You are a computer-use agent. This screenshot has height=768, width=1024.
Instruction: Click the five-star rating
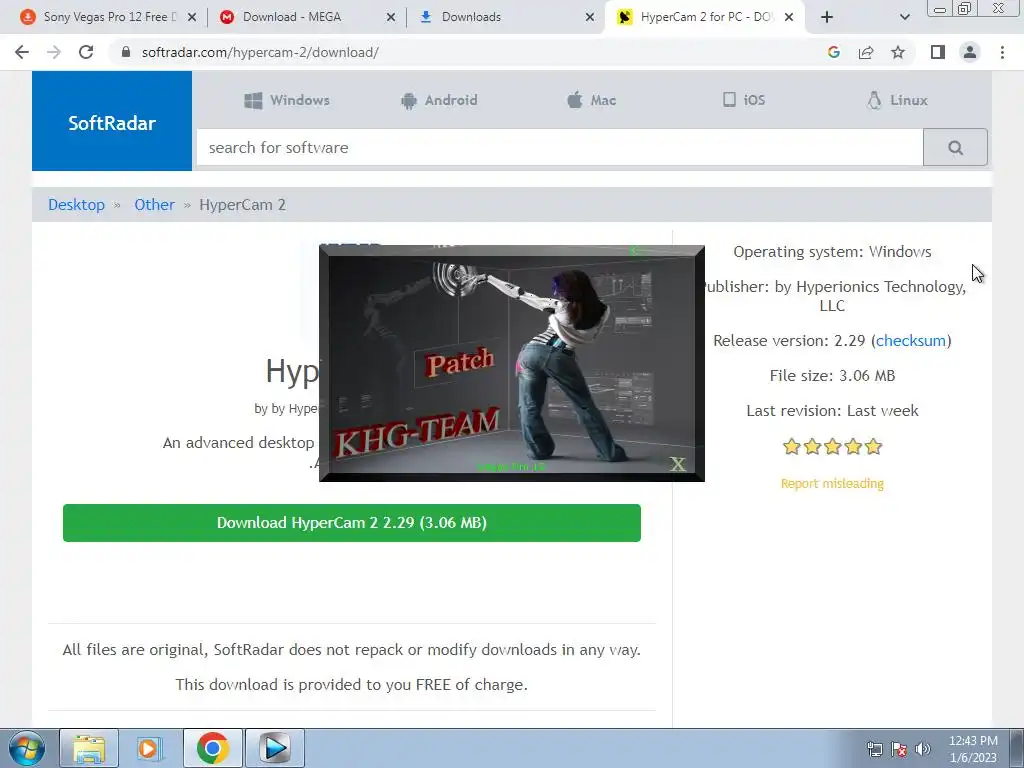(832, 447)
